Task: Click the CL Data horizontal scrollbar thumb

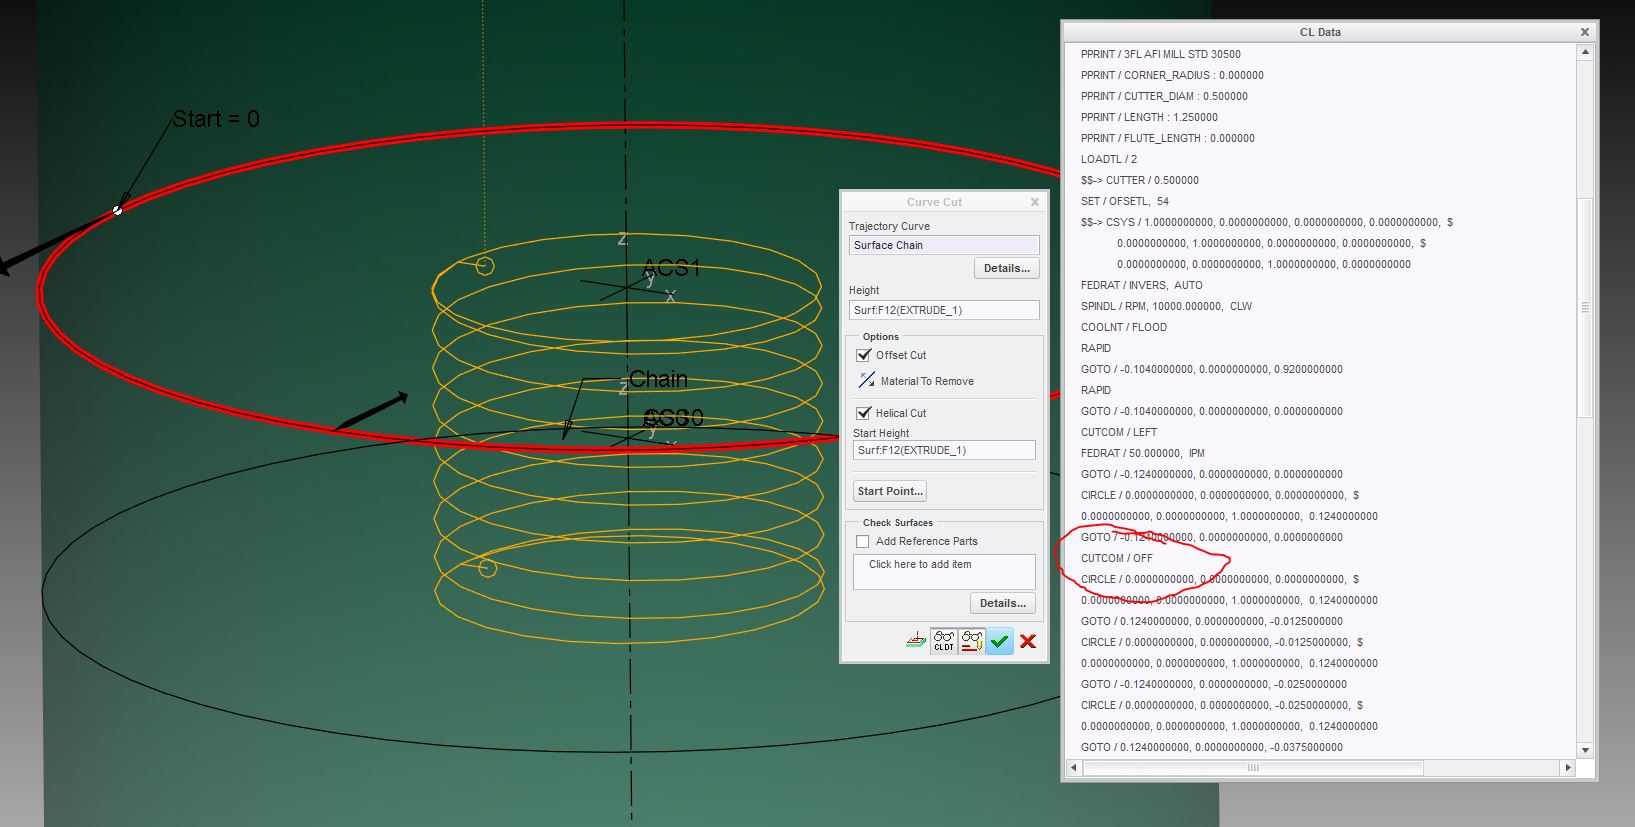Action: (x=1253, y=768)
